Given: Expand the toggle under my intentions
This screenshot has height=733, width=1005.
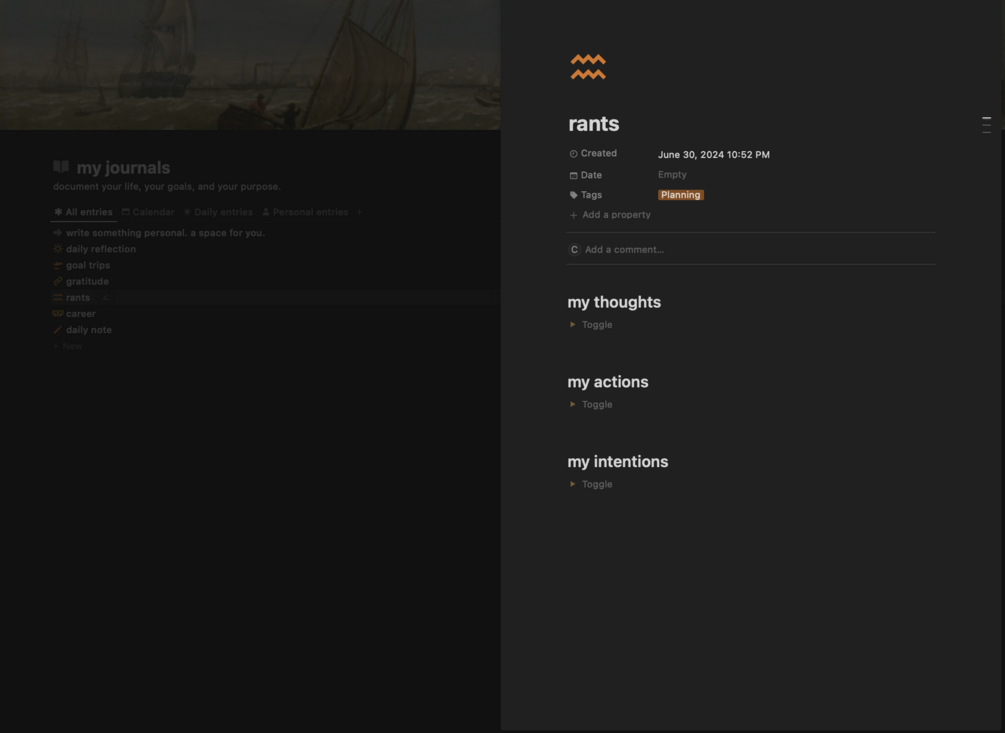Looking at the screenshot, I should [x=572, y=484].
